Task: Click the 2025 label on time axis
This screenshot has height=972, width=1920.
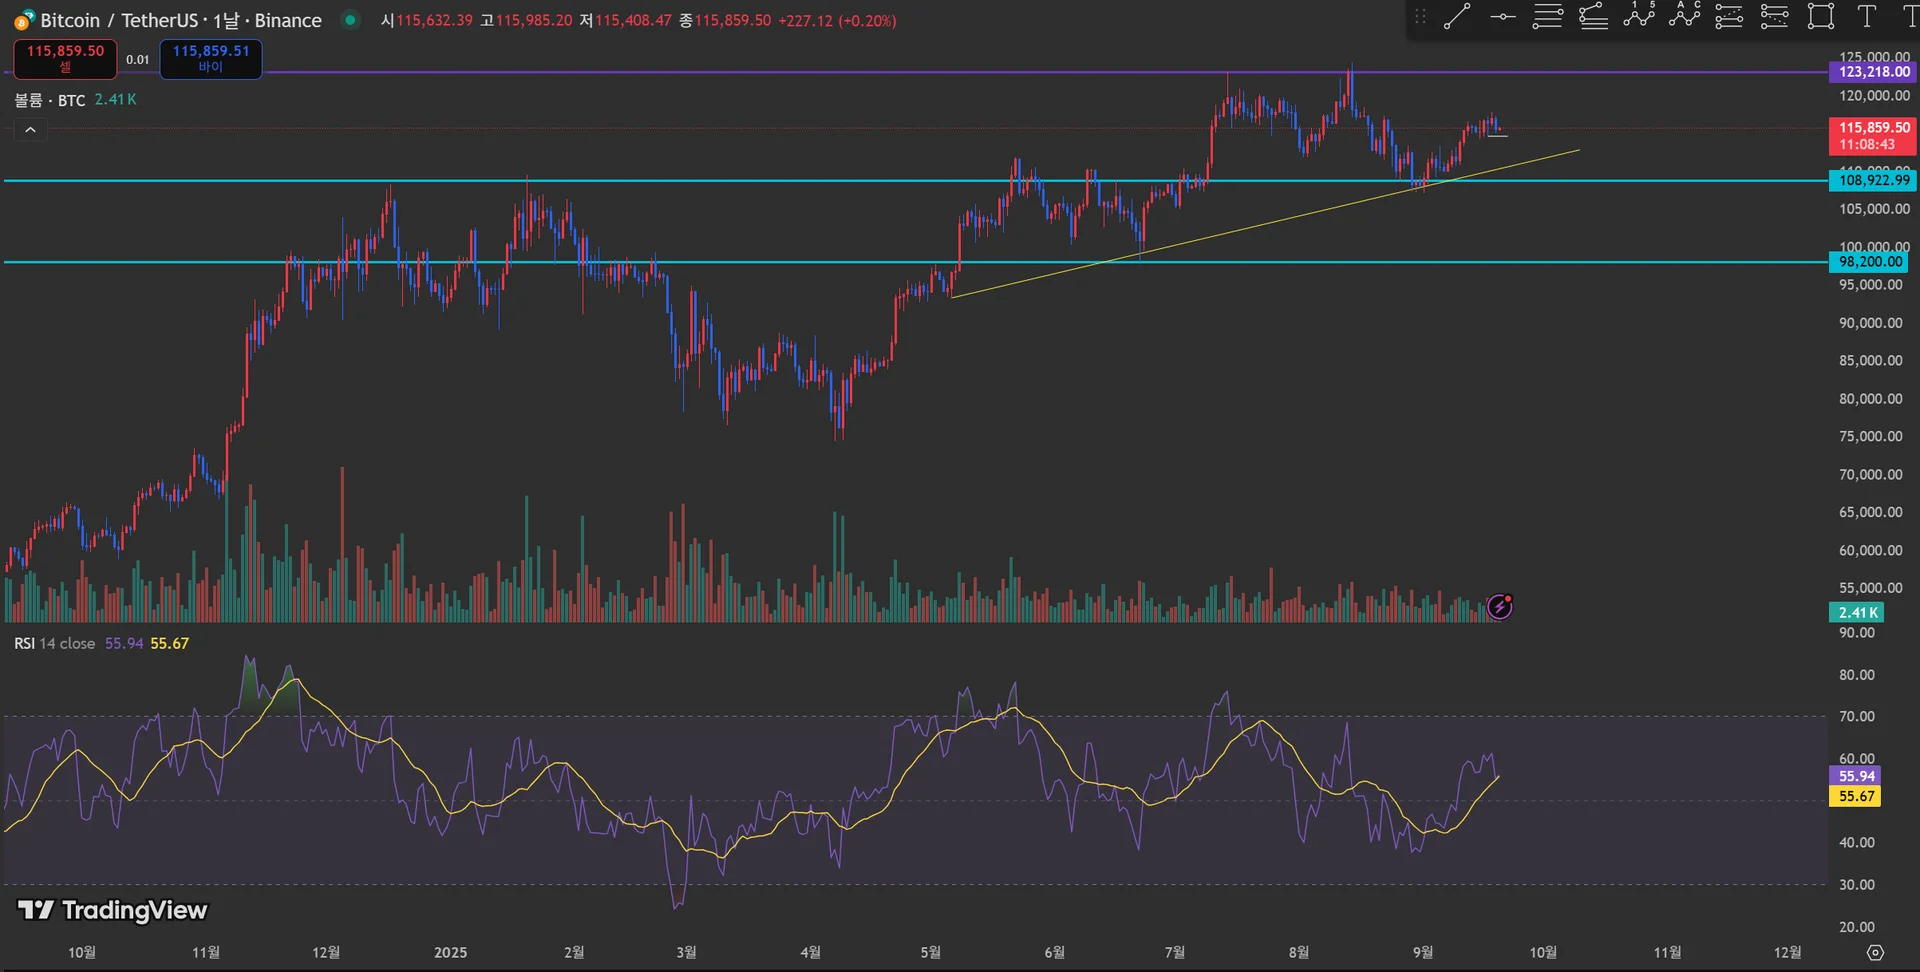Action: pyautogui.click(x=450, y=952)
